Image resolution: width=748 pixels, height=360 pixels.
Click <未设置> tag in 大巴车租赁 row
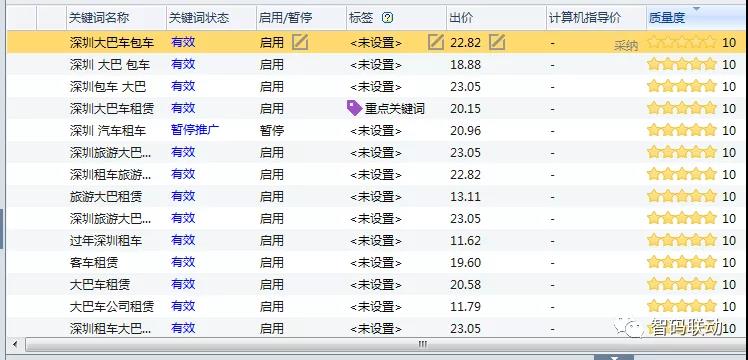click(x=376, y=285)
